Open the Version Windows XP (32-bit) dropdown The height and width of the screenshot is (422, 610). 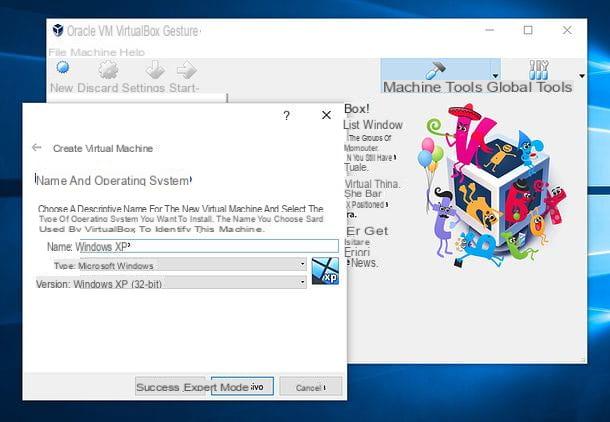coord(193,283)
